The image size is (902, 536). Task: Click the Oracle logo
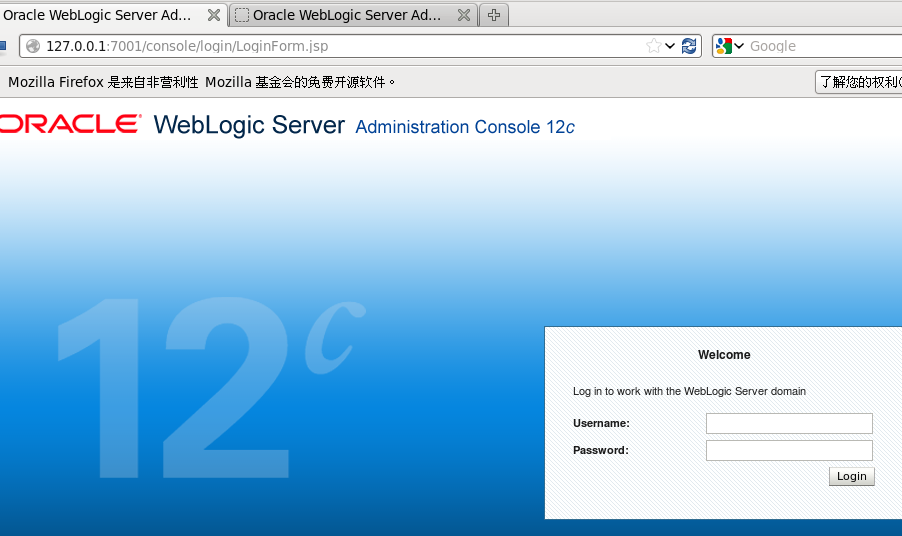point(70,124)
